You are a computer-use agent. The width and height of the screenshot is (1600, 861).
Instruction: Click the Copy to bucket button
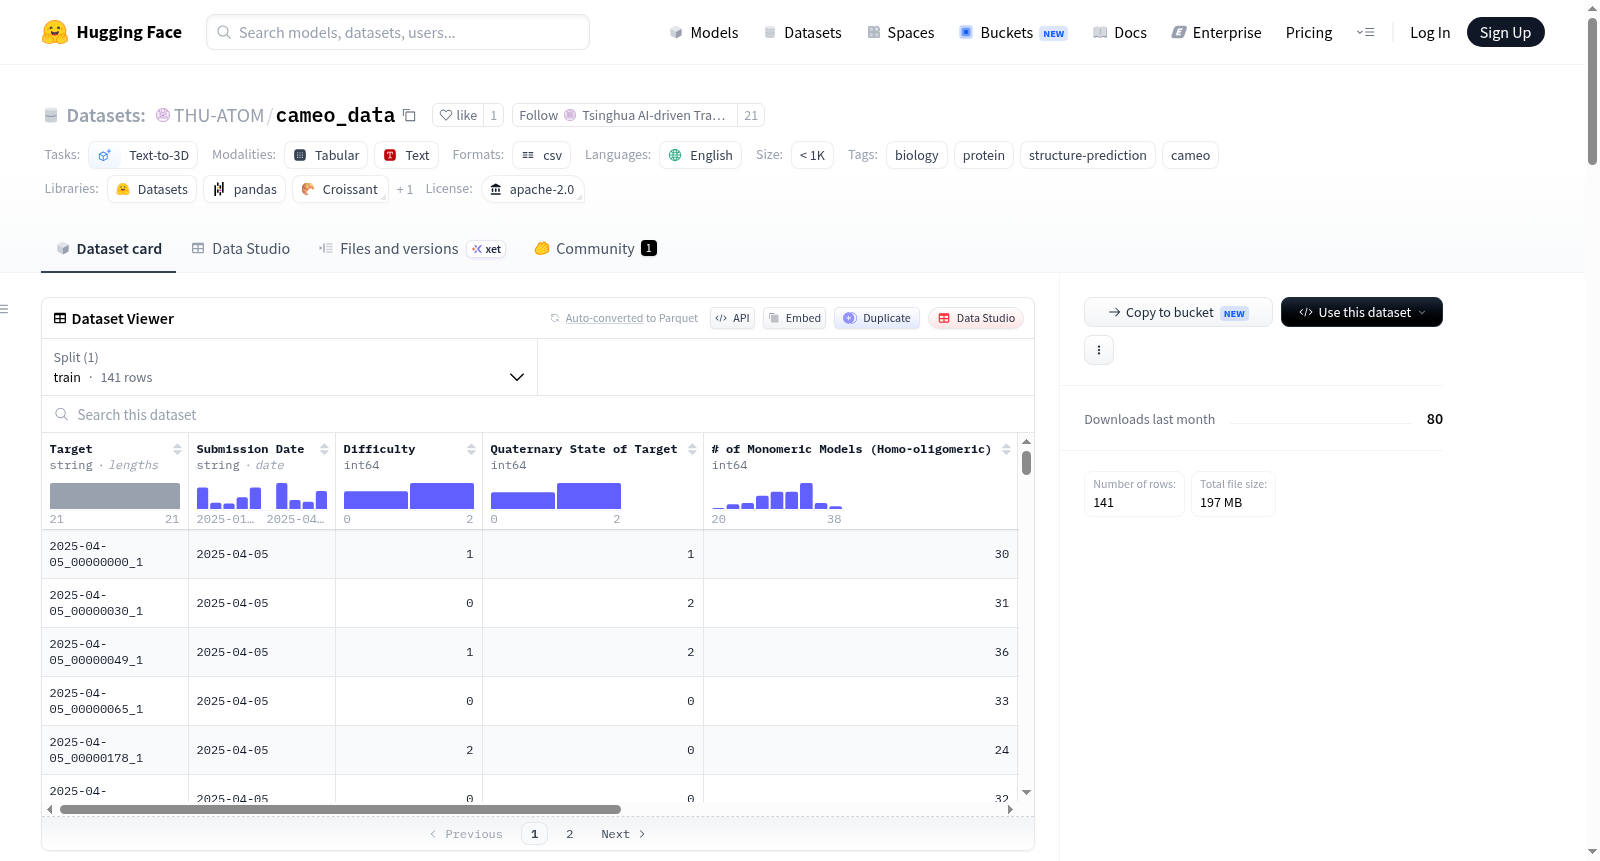[x=1178, y=312]
